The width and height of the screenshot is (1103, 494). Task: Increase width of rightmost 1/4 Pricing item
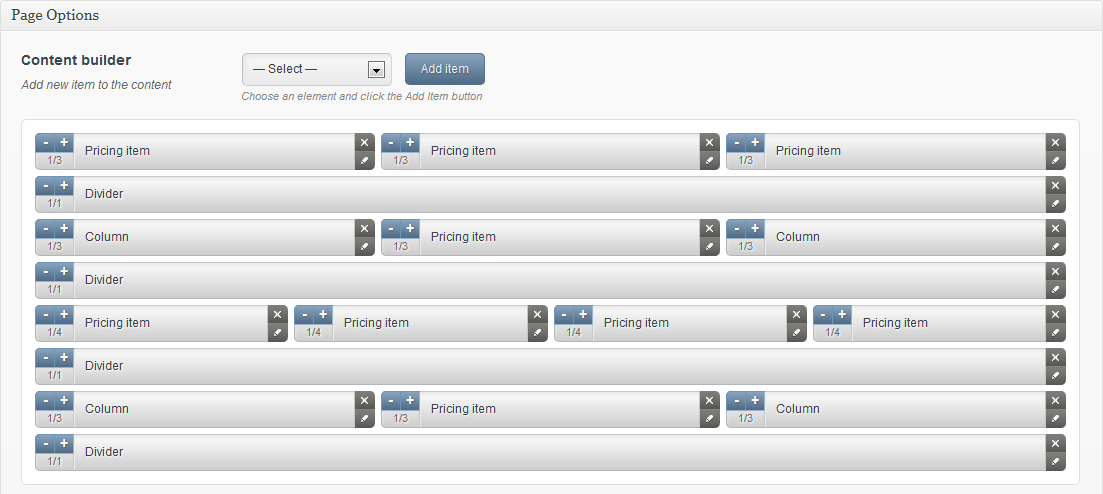coord(842,314)
